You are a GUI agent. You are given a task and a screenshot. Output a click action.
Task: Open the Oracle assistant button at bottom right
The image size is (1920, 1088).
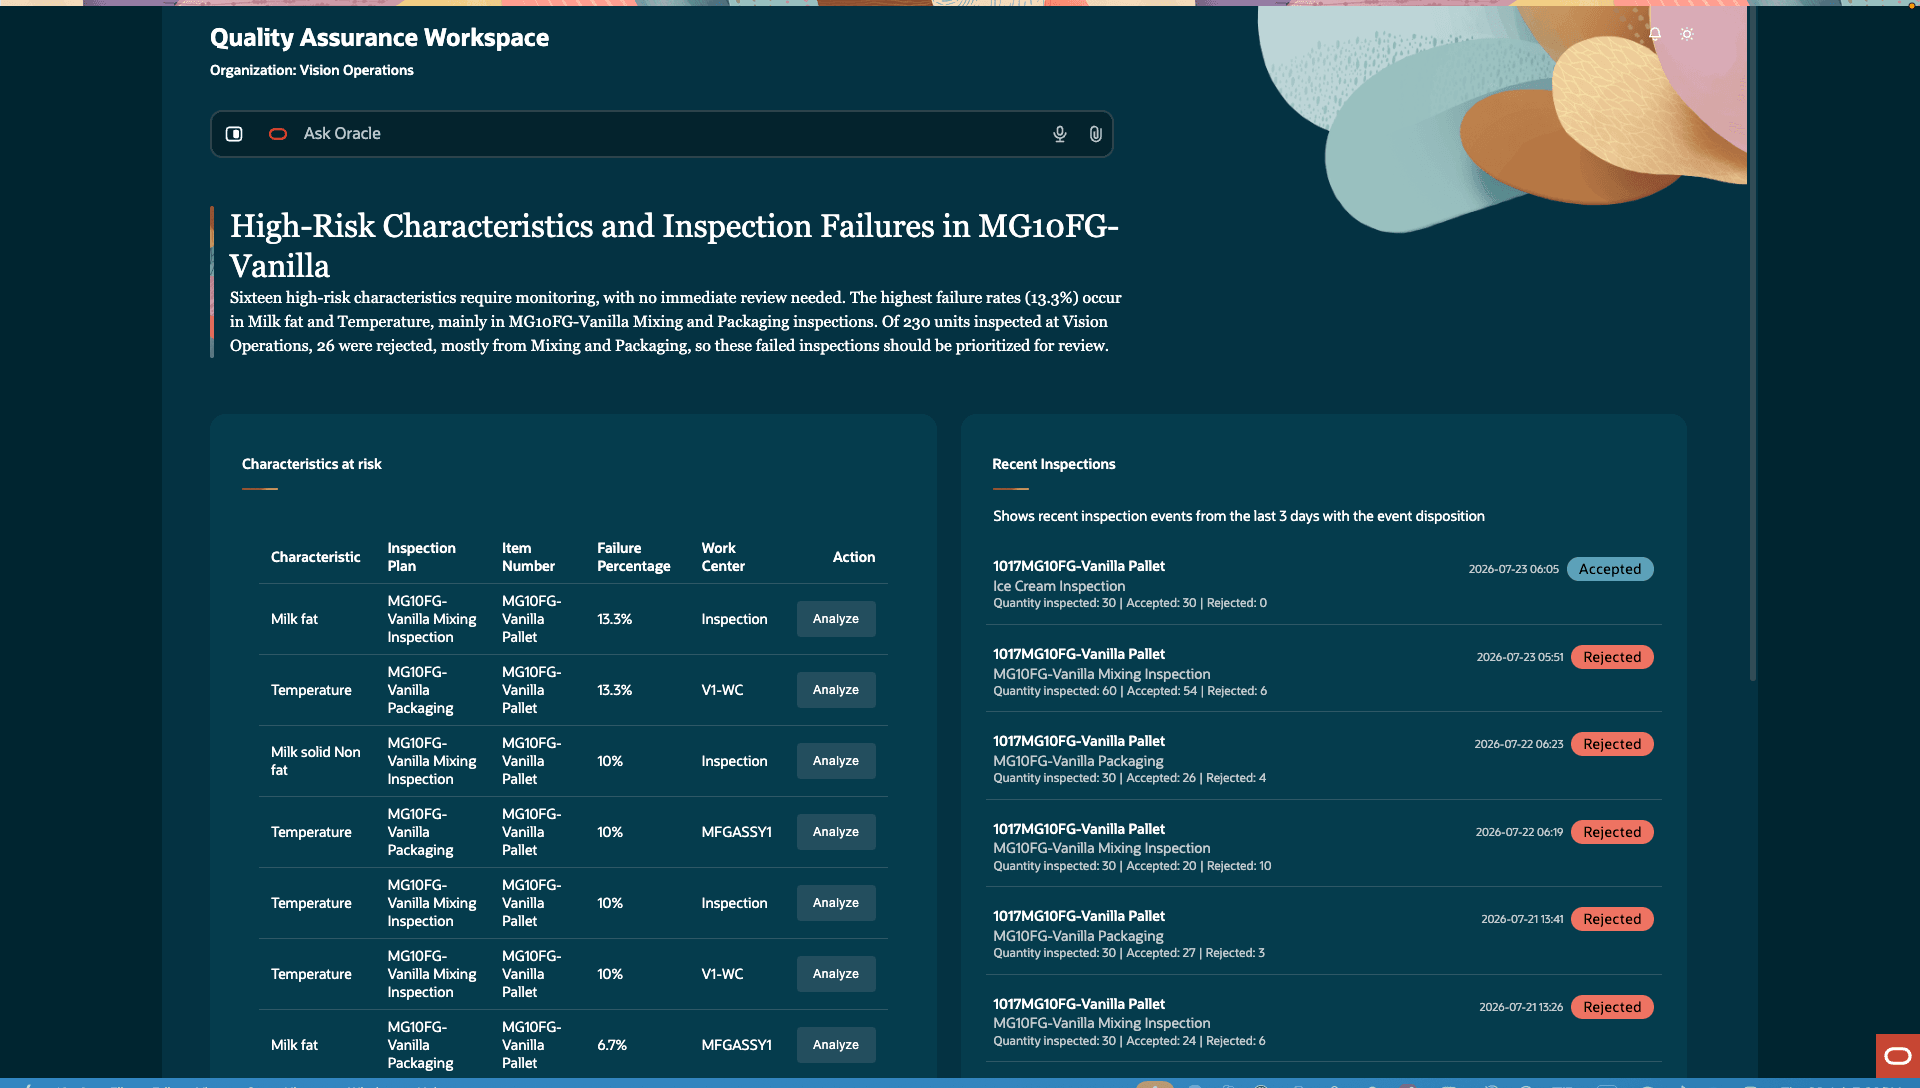1897,1056
